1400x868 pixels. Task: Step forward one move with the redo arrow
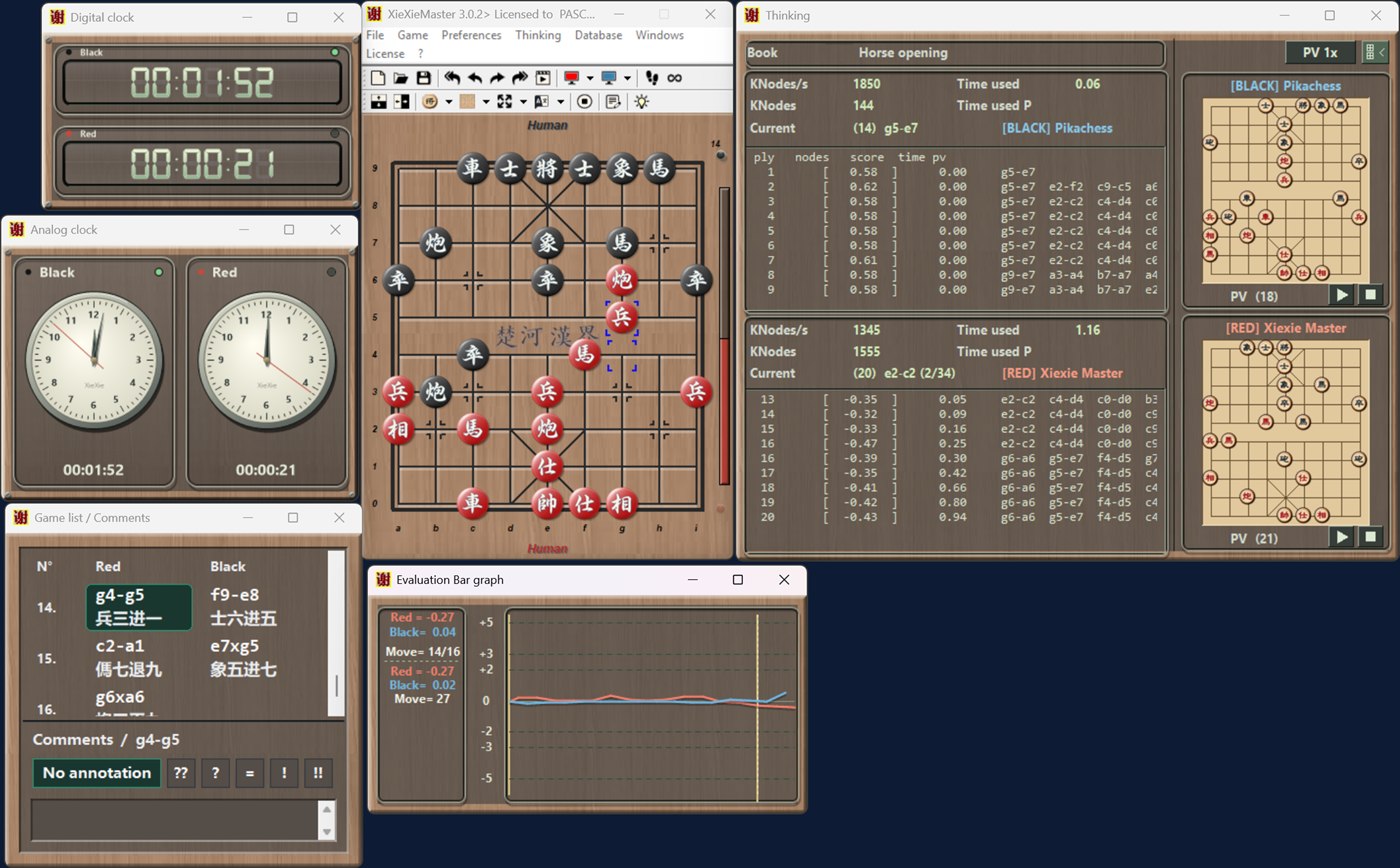click(497, 78)
